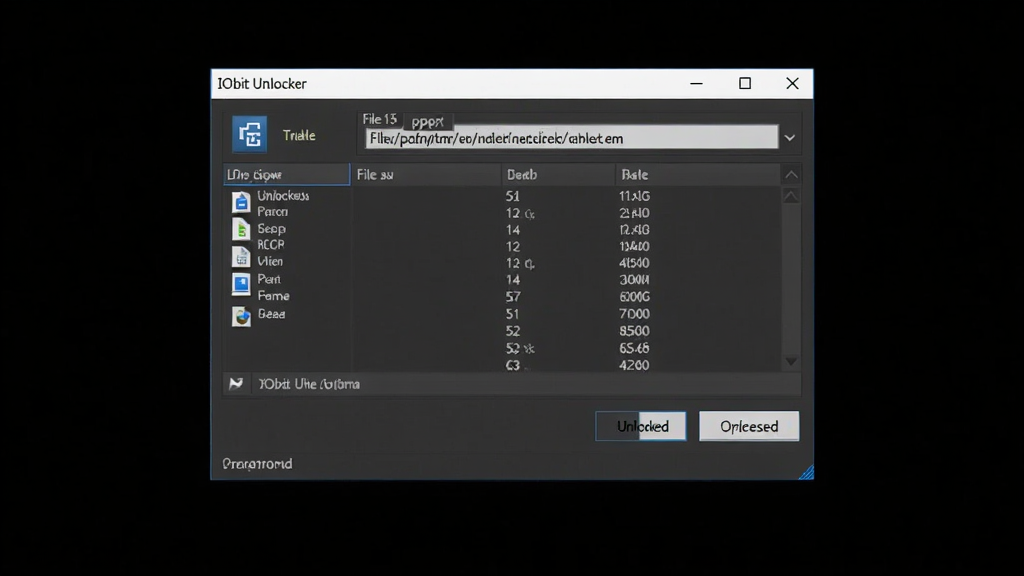Select the Pent list item
This screenshot has width=1024, height=576.
coord(268,280)
